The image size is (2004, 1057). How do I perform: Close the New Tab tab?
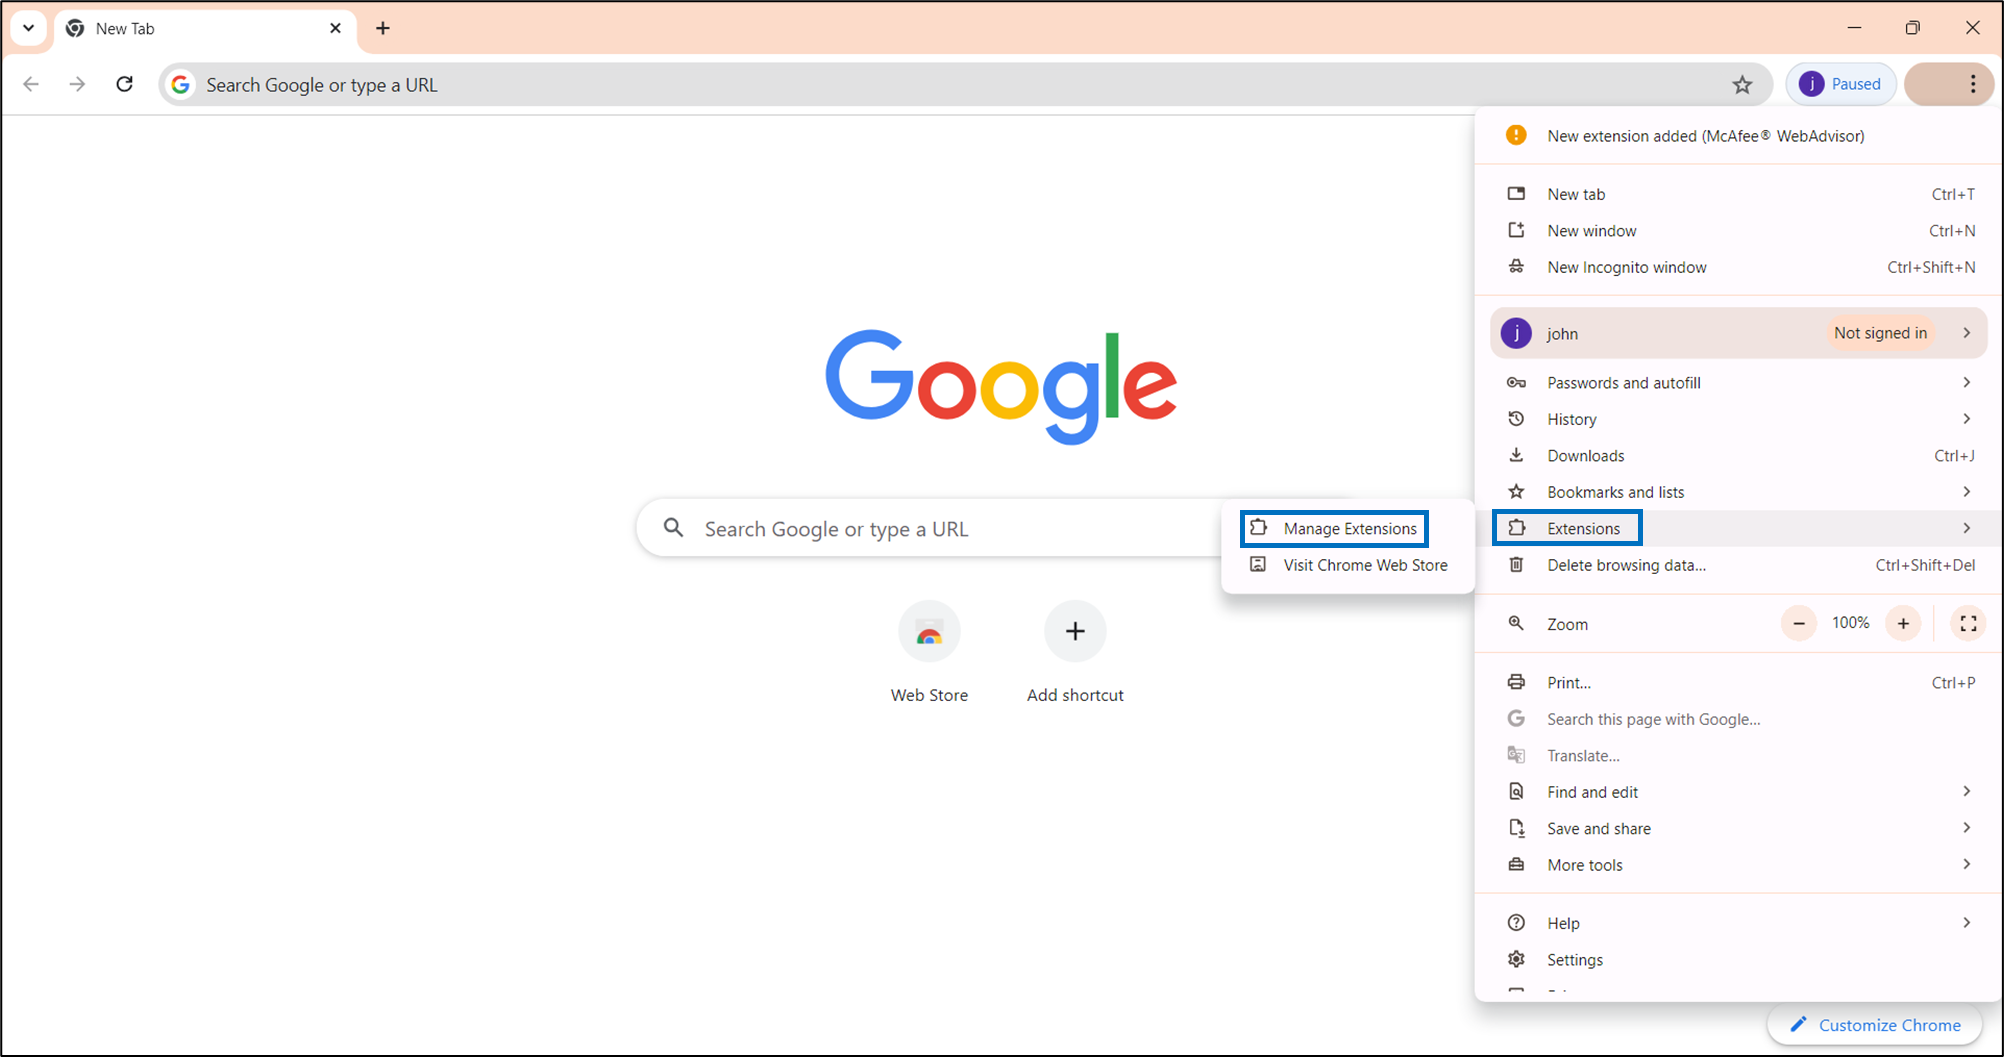click(335, 28)
